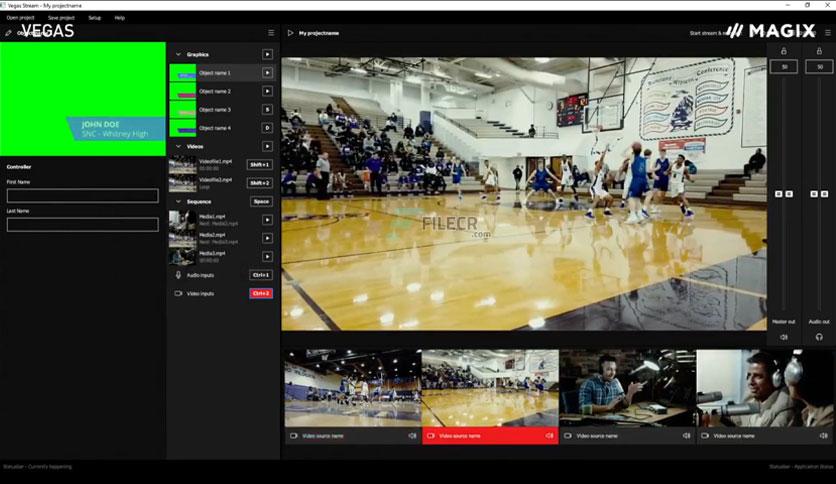This screenshot has width=836, height=484.
Task: Click camera icon on red active source bar
Action: tap(431, 436)
